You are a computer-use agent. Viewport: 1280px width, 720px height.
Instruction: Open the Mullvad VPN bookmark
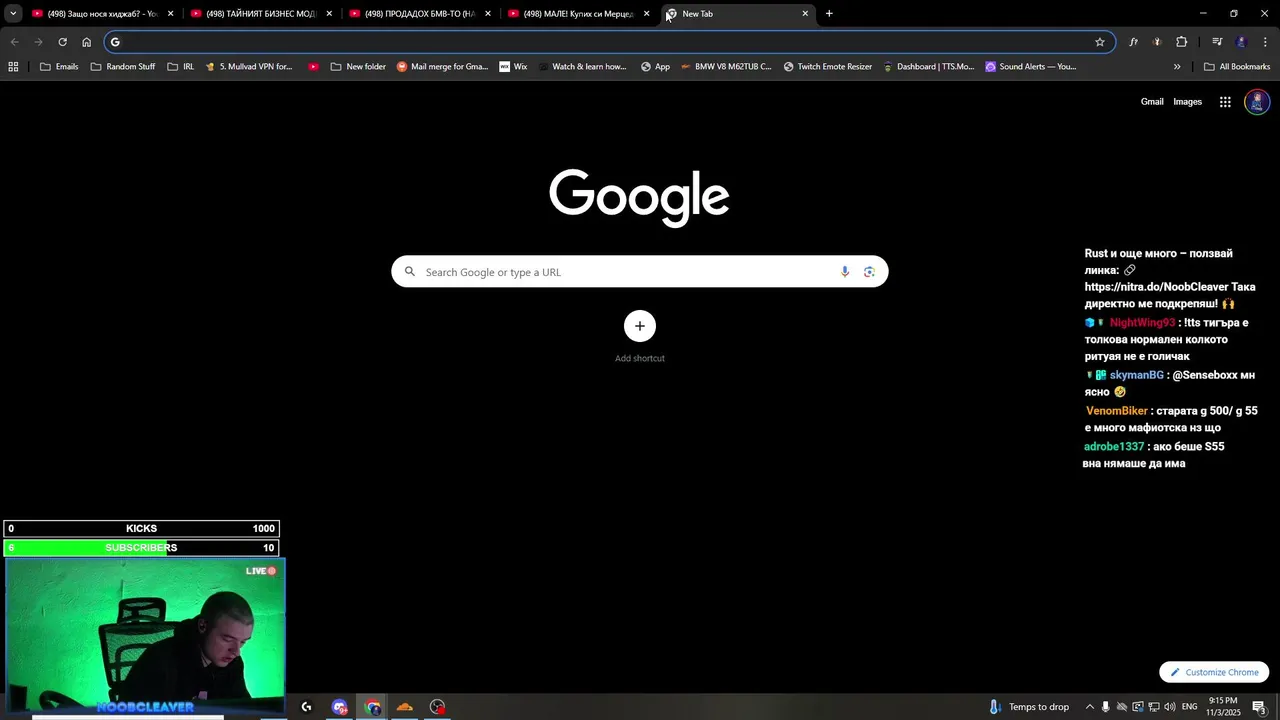click(248, 67)
